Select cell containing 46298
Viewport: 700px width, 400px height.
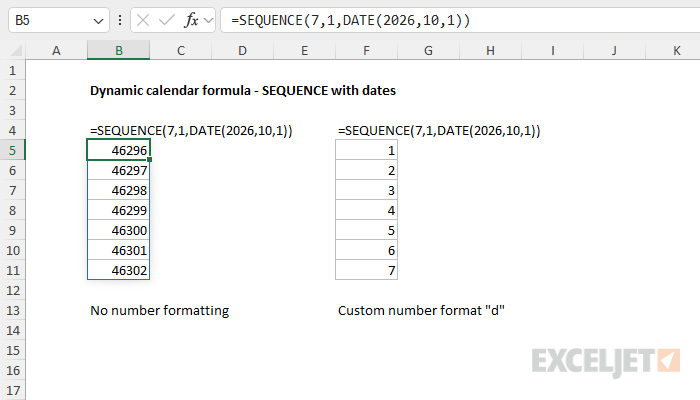click(x=119, y=191)
